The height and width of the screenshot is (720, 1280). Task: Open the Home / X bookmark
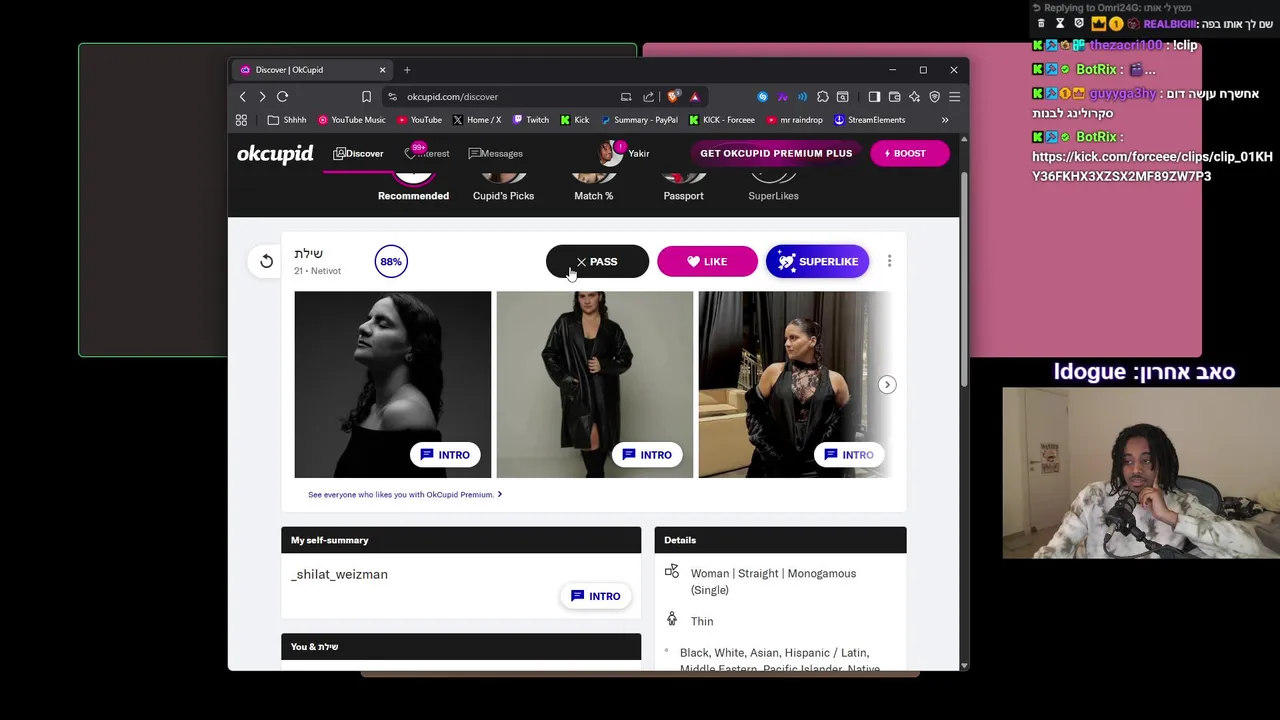[477, 120]
